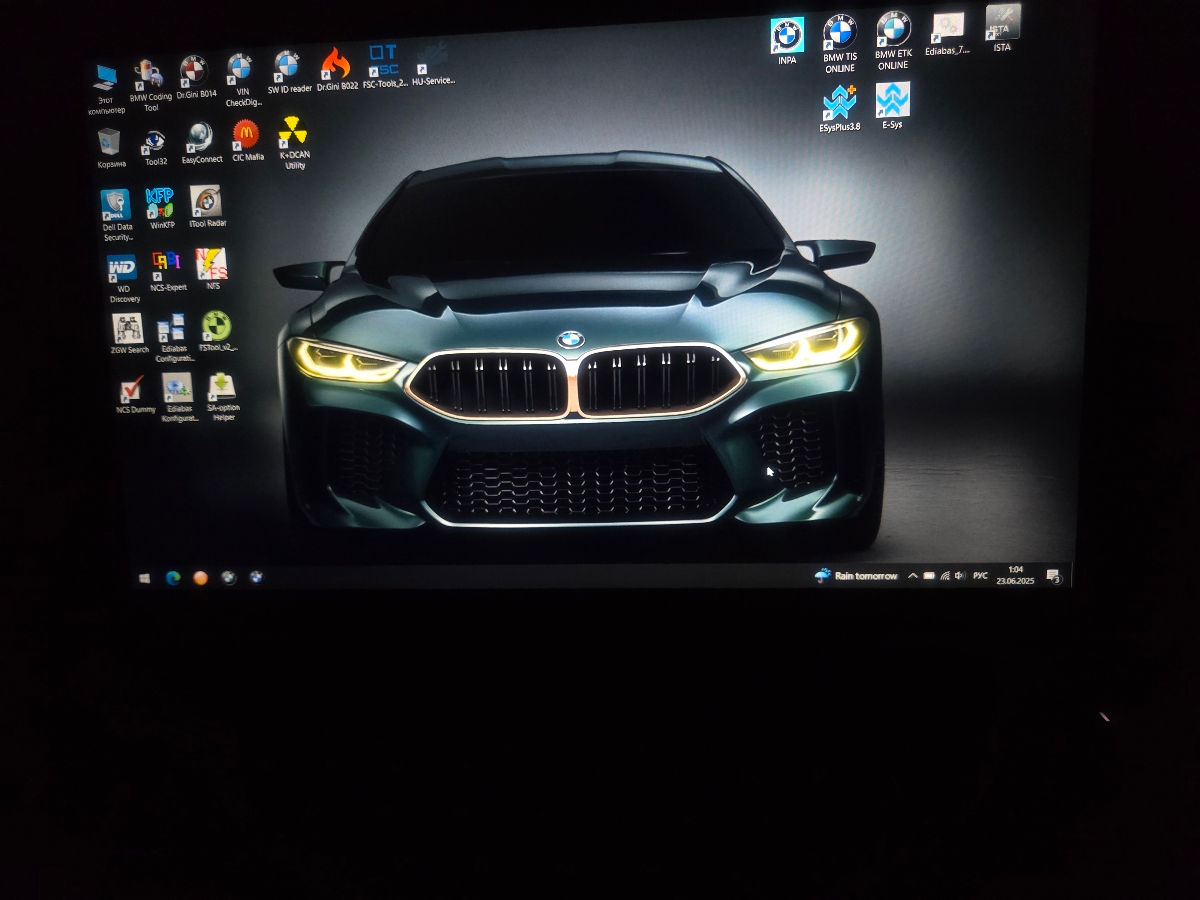This screenshot has height=900, width=1200.
Task: Open the speaker volume control in tray
Action: [x=960, y=576]
